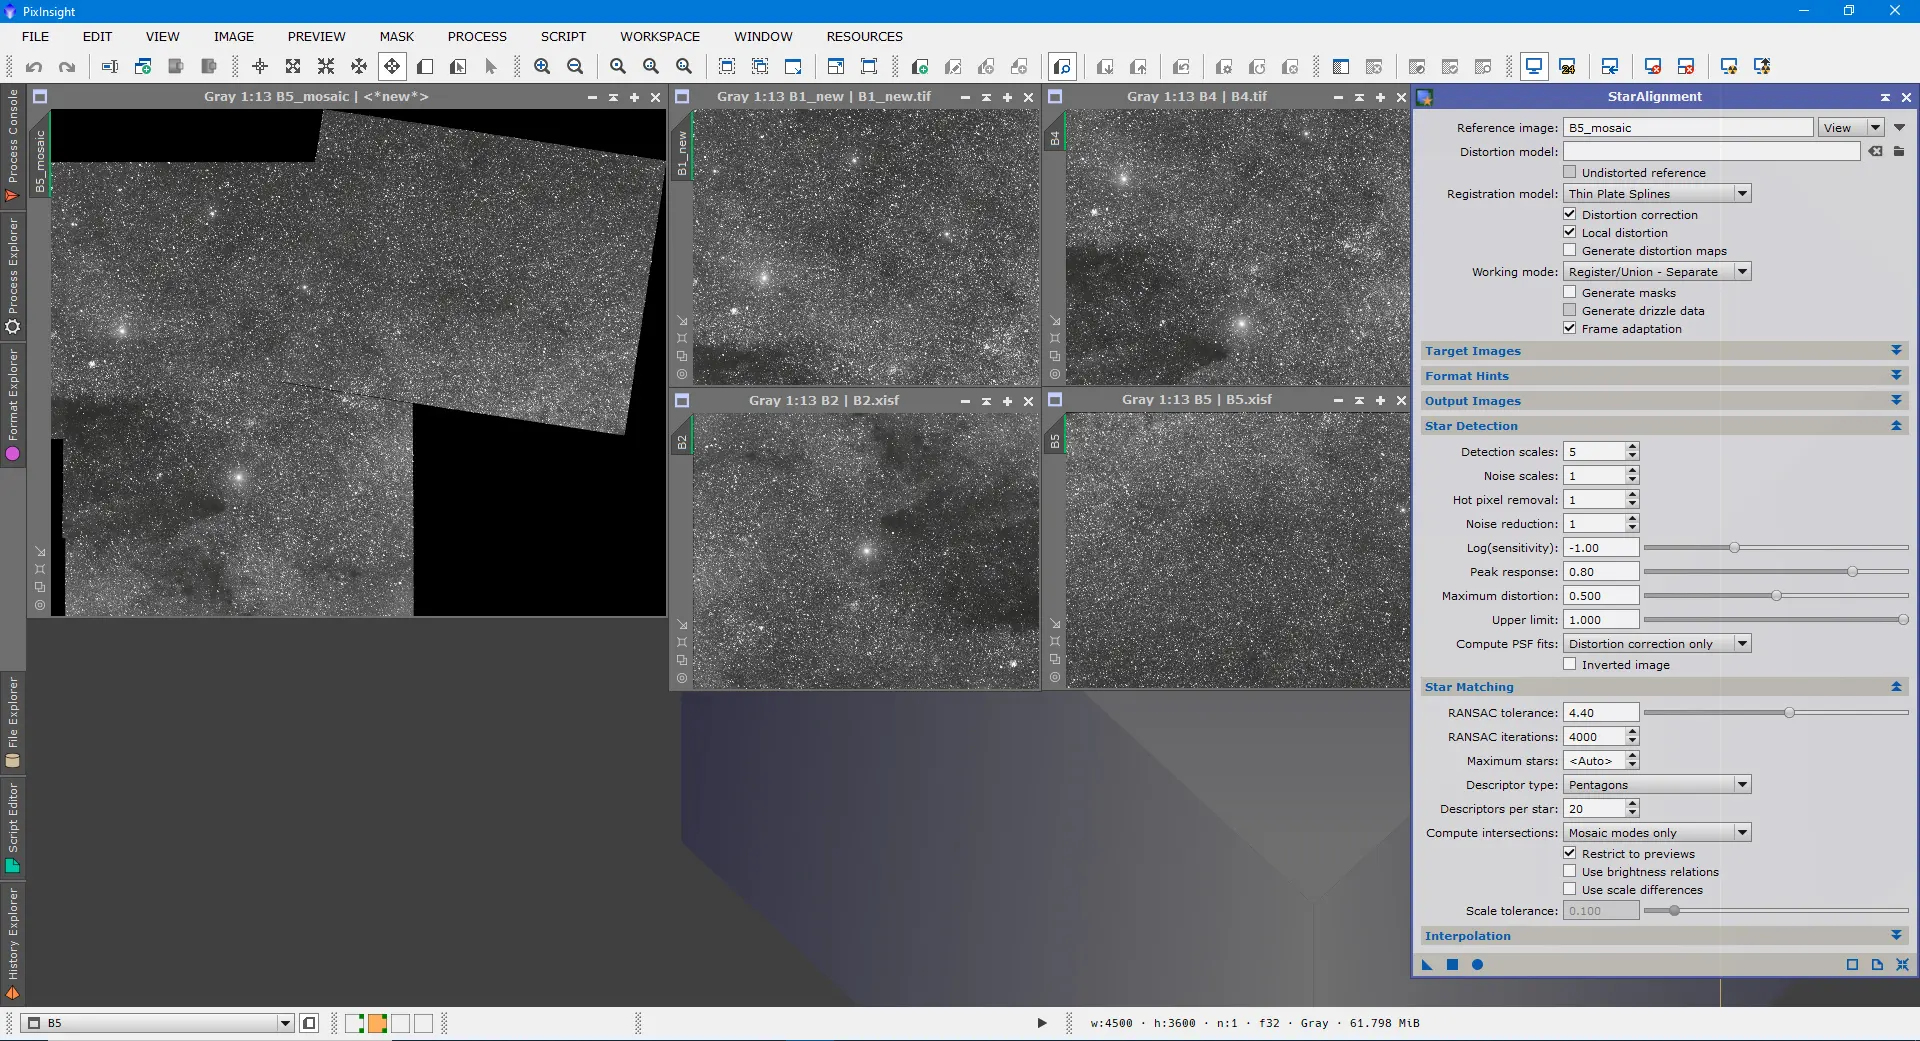Click the Undo arrow in the toolbar

coord(34,67)
